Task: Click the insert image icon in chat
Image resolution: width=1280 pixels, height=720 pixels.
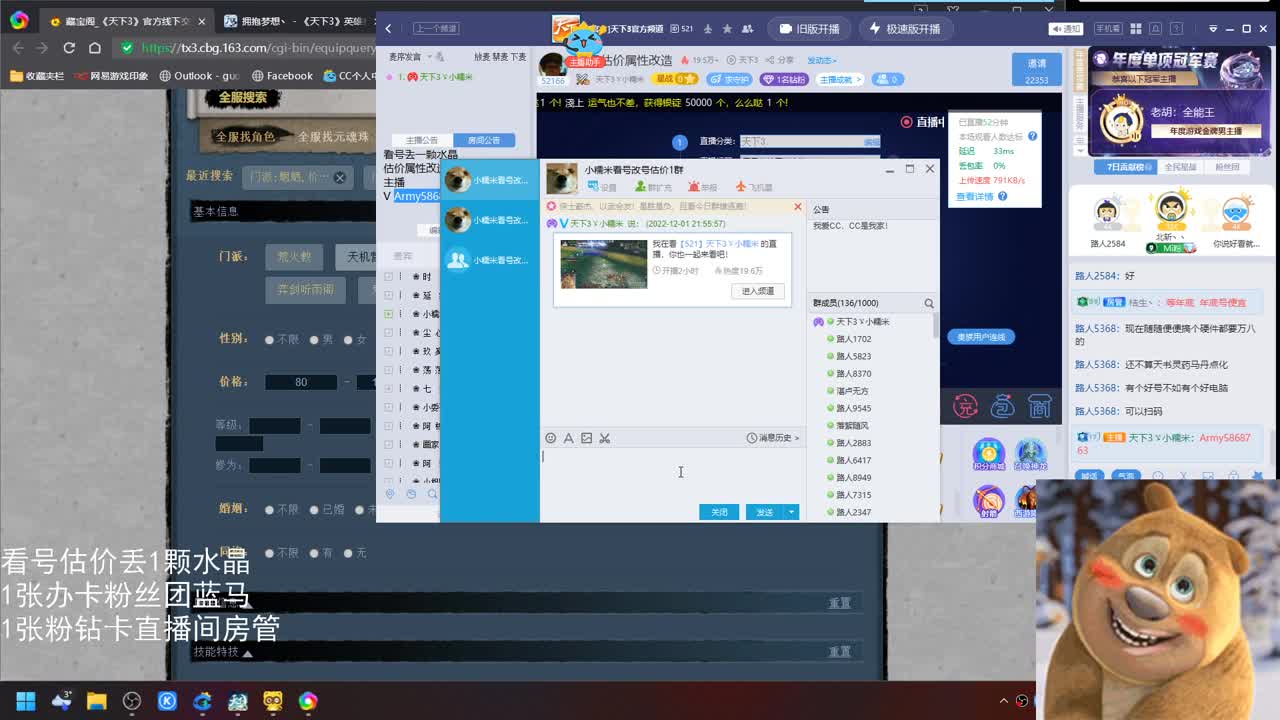Action: [586, 438]
